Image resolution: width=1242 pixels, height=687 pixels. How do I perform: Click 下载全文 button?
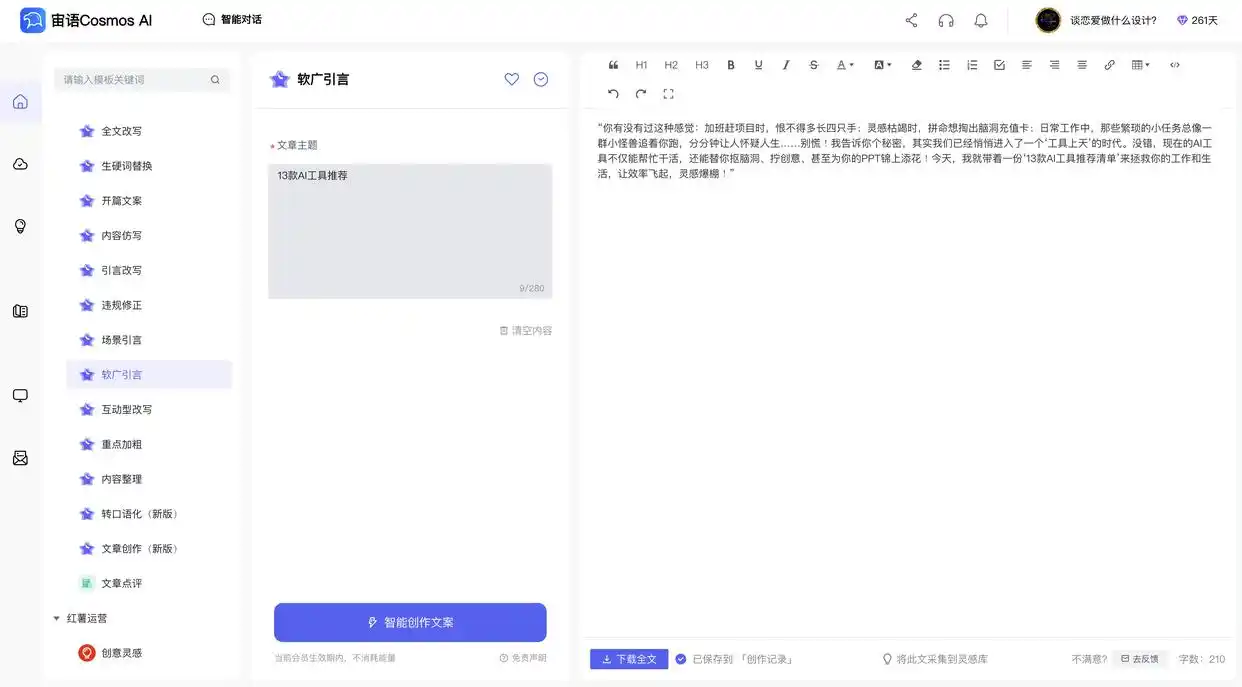click(x=629, y=659)
